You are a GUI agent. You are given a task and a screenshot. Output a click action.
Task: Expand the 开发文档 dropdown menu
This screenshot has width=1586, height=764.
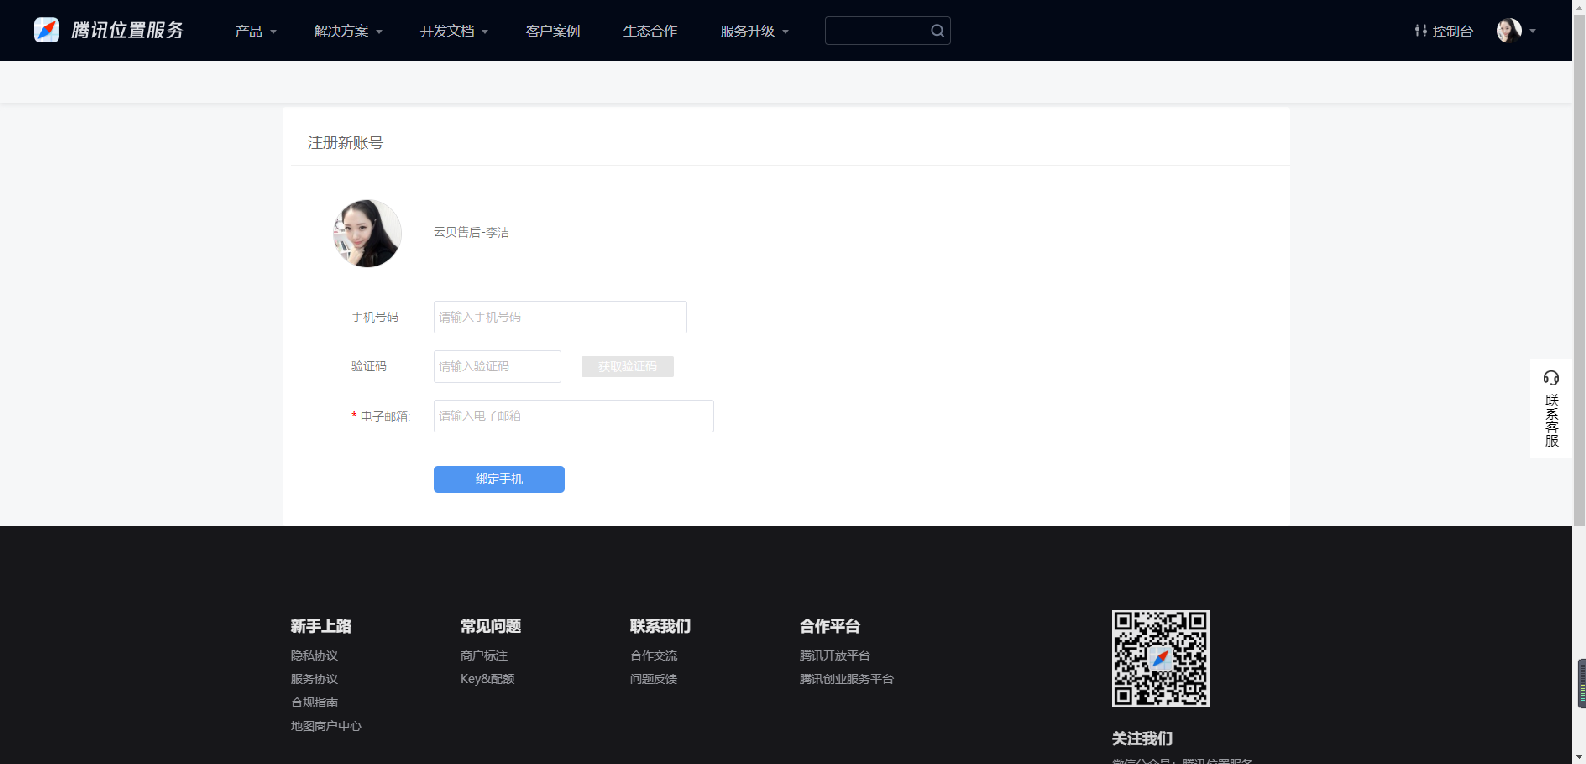click(454, 31)
